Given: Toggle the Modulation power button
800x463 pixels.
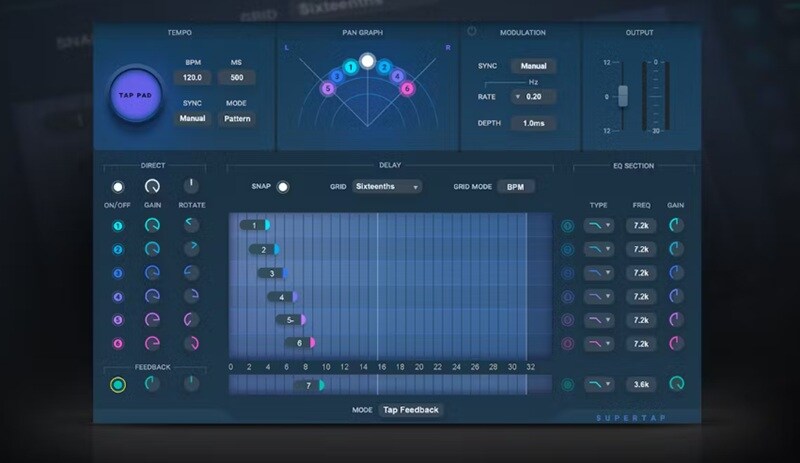Looking at the screenshot, I should pos(472,31).
